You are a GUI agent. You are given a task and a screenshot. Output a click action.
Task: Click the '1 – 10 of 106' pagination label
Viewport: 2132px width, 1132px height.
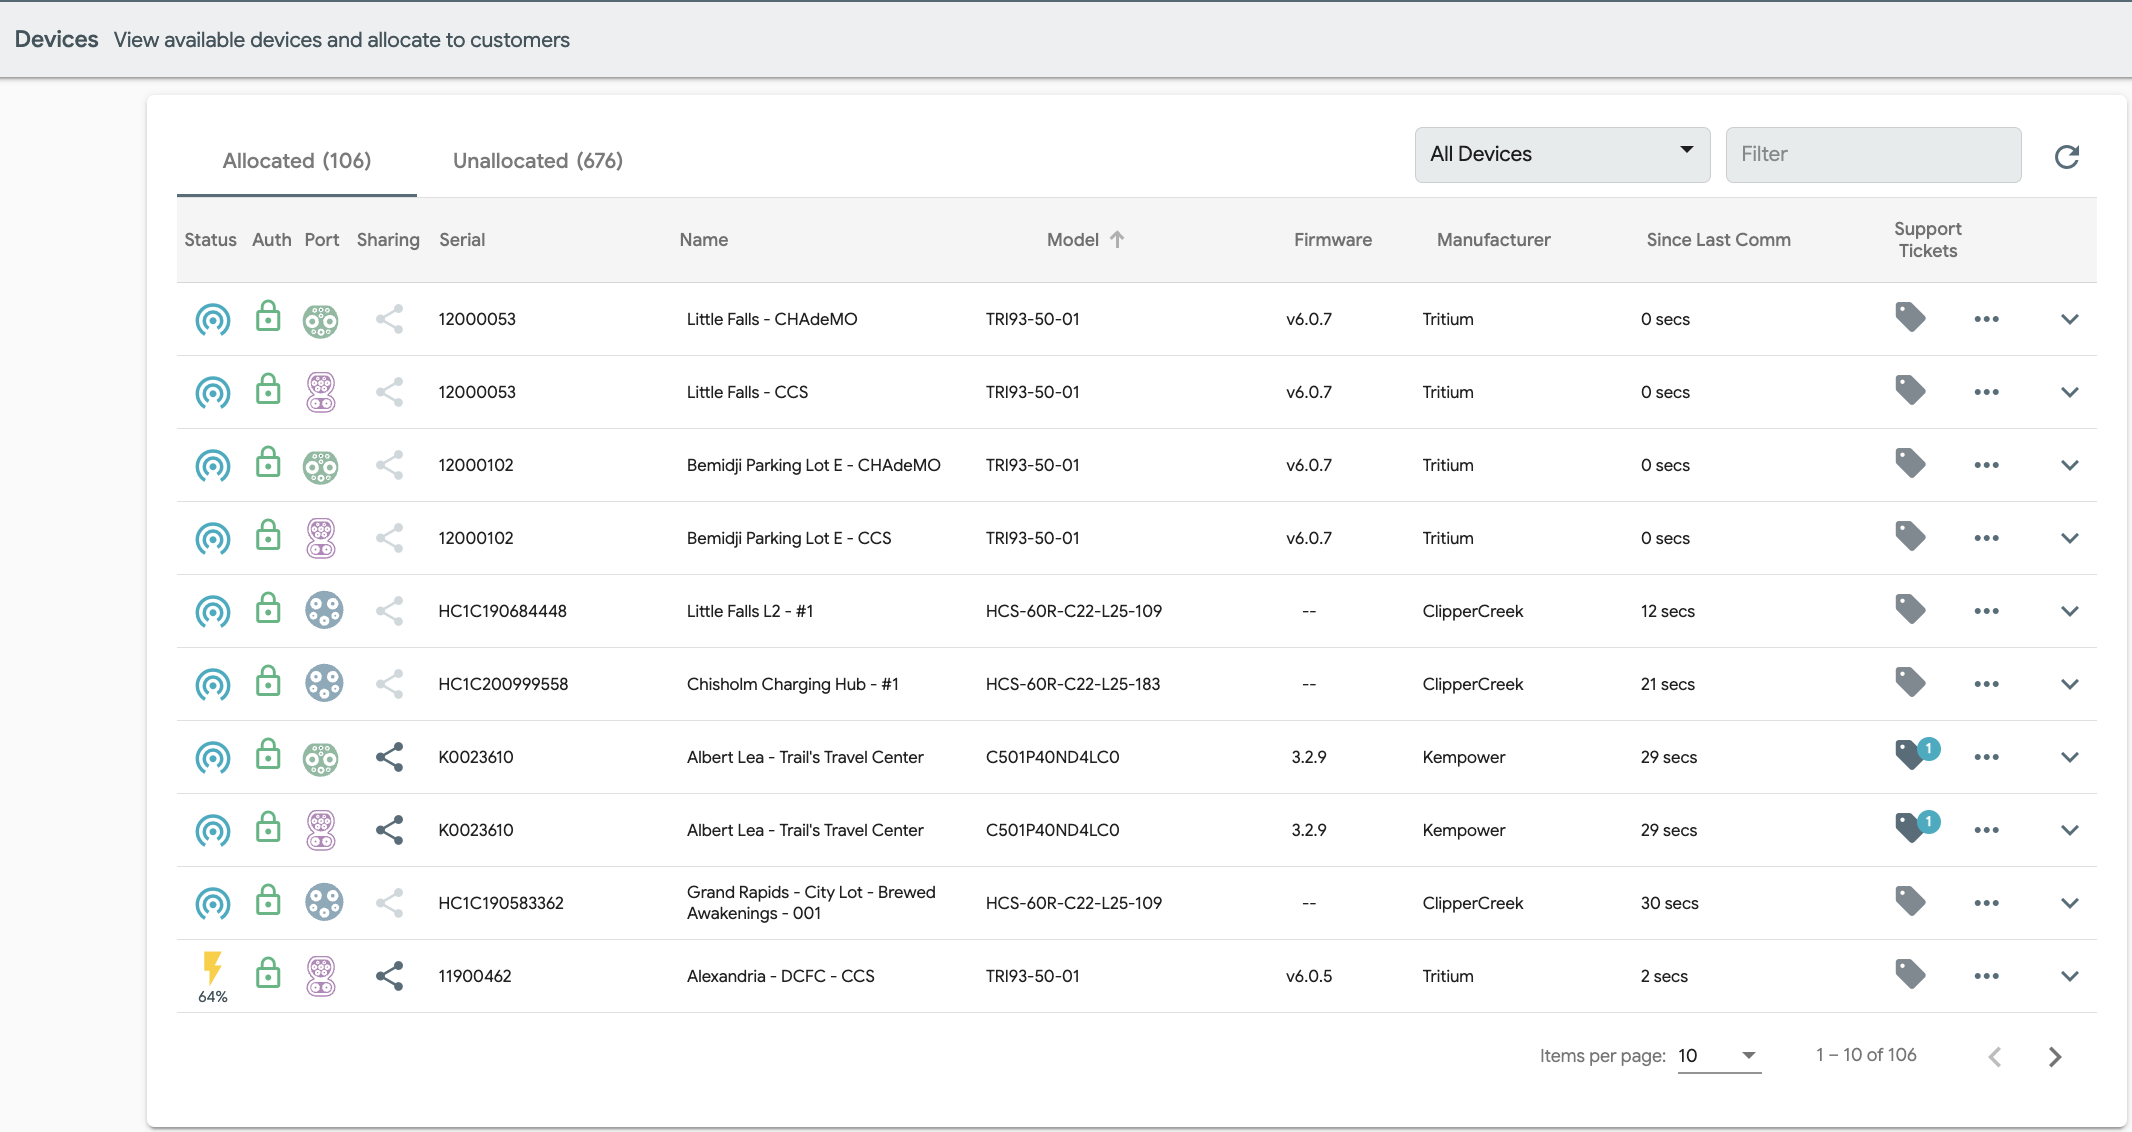(x=1866, y=1055)
